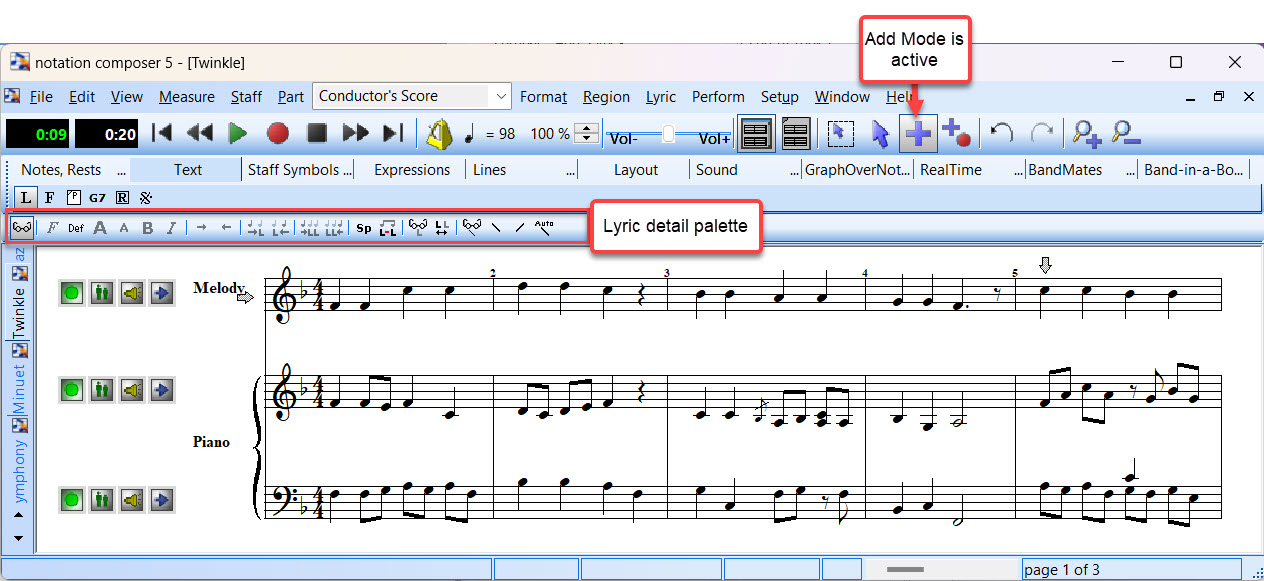Toggle the lyric glasses button in the palette

(x=21, y=228)
